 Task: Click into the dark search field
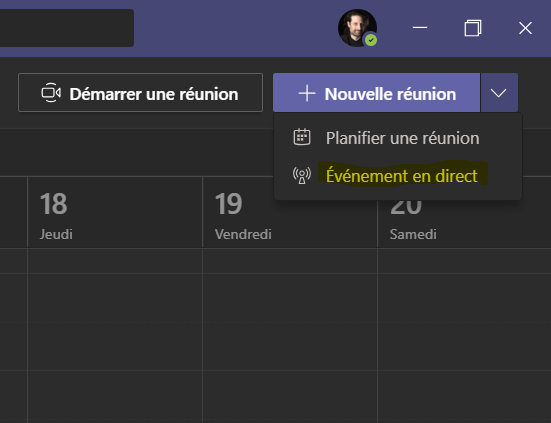pos(67,28)
